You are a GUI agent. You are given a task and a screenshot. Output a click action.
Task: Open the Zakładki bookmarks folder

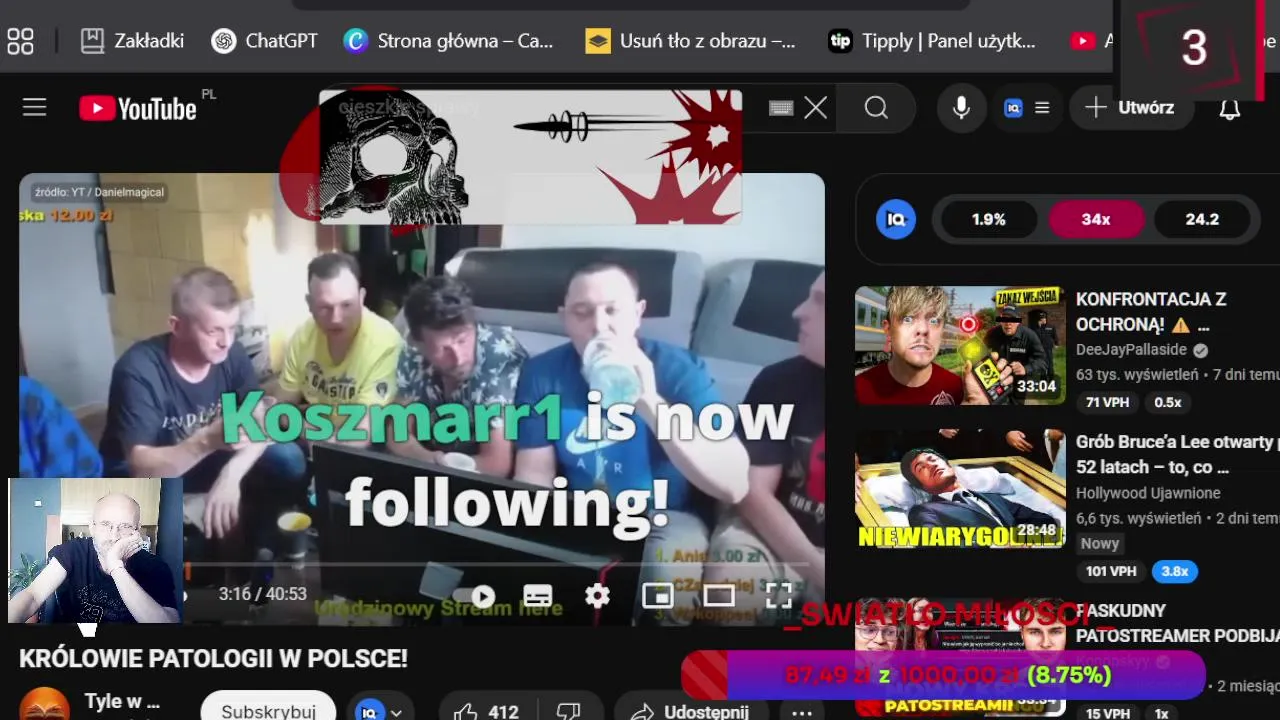(132, 41)
